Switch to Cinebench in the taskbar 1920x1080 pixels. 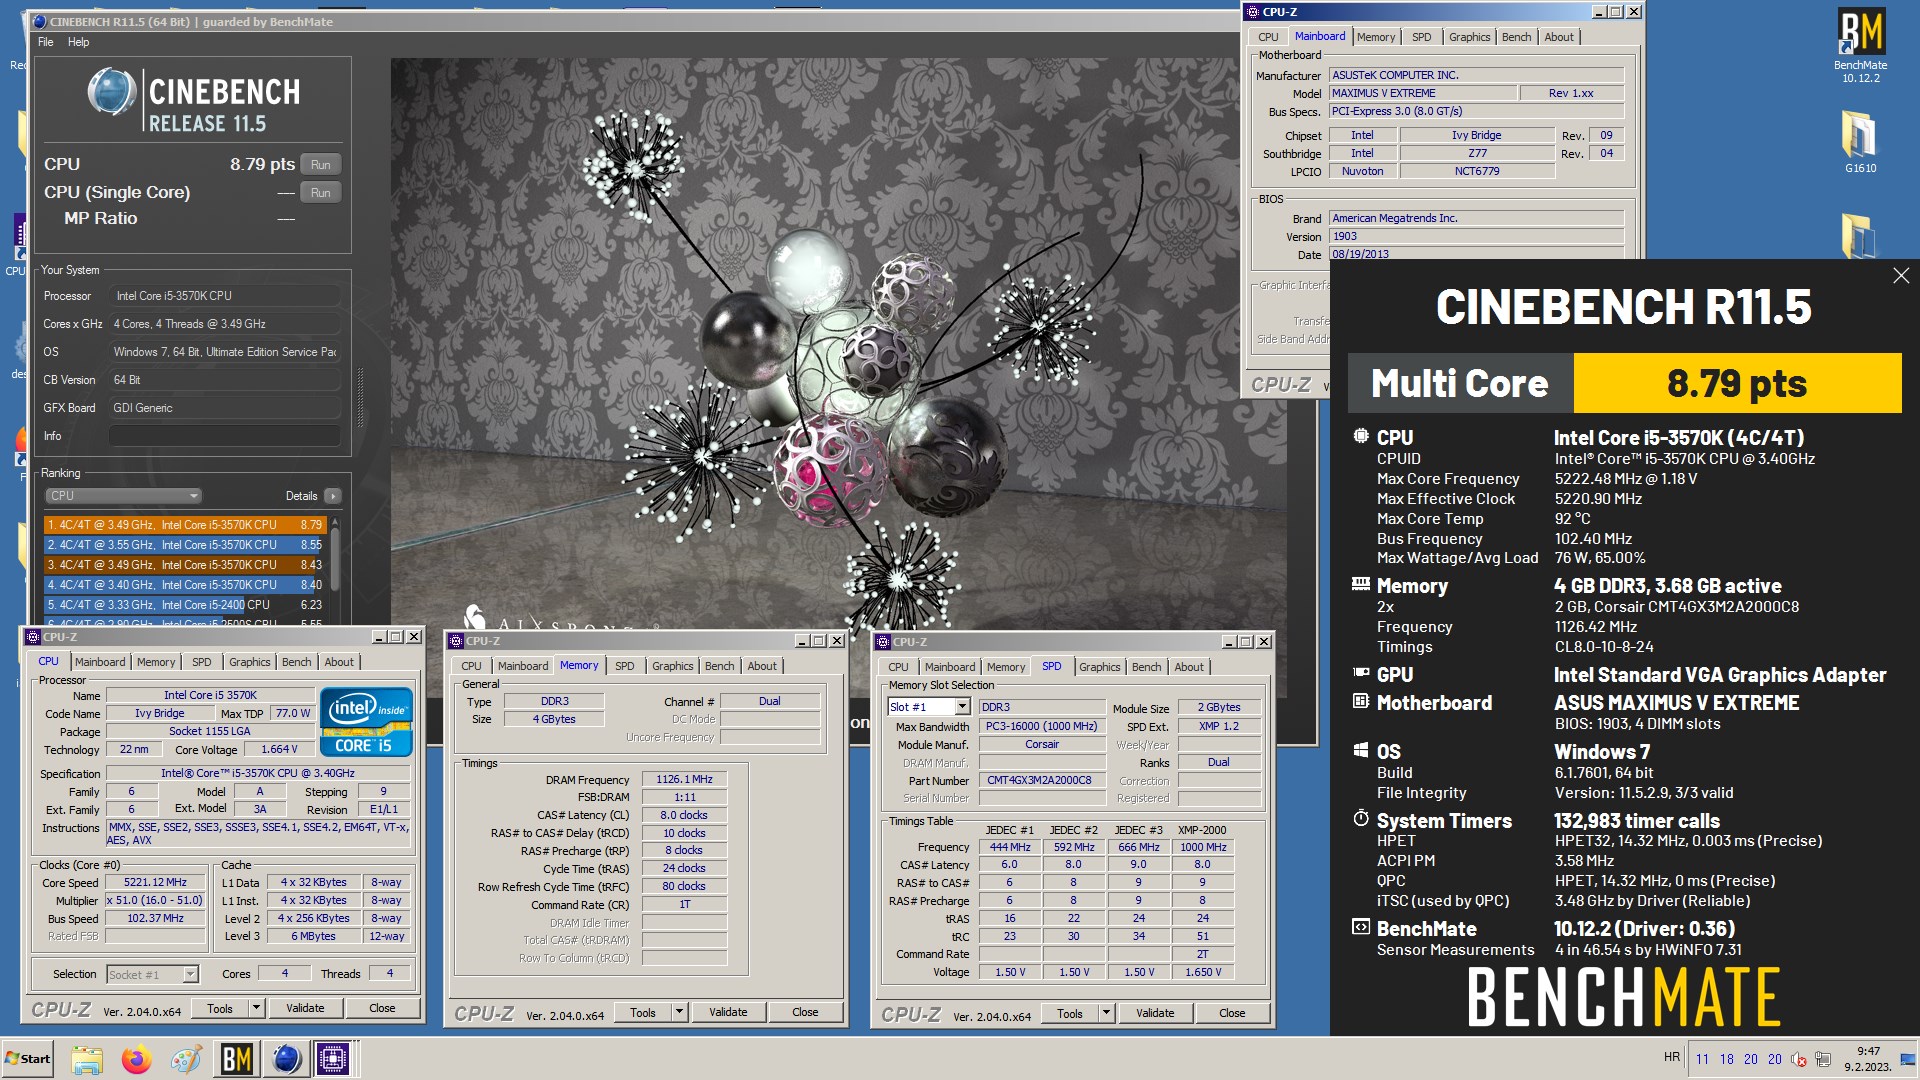(x=286, y=1059)
